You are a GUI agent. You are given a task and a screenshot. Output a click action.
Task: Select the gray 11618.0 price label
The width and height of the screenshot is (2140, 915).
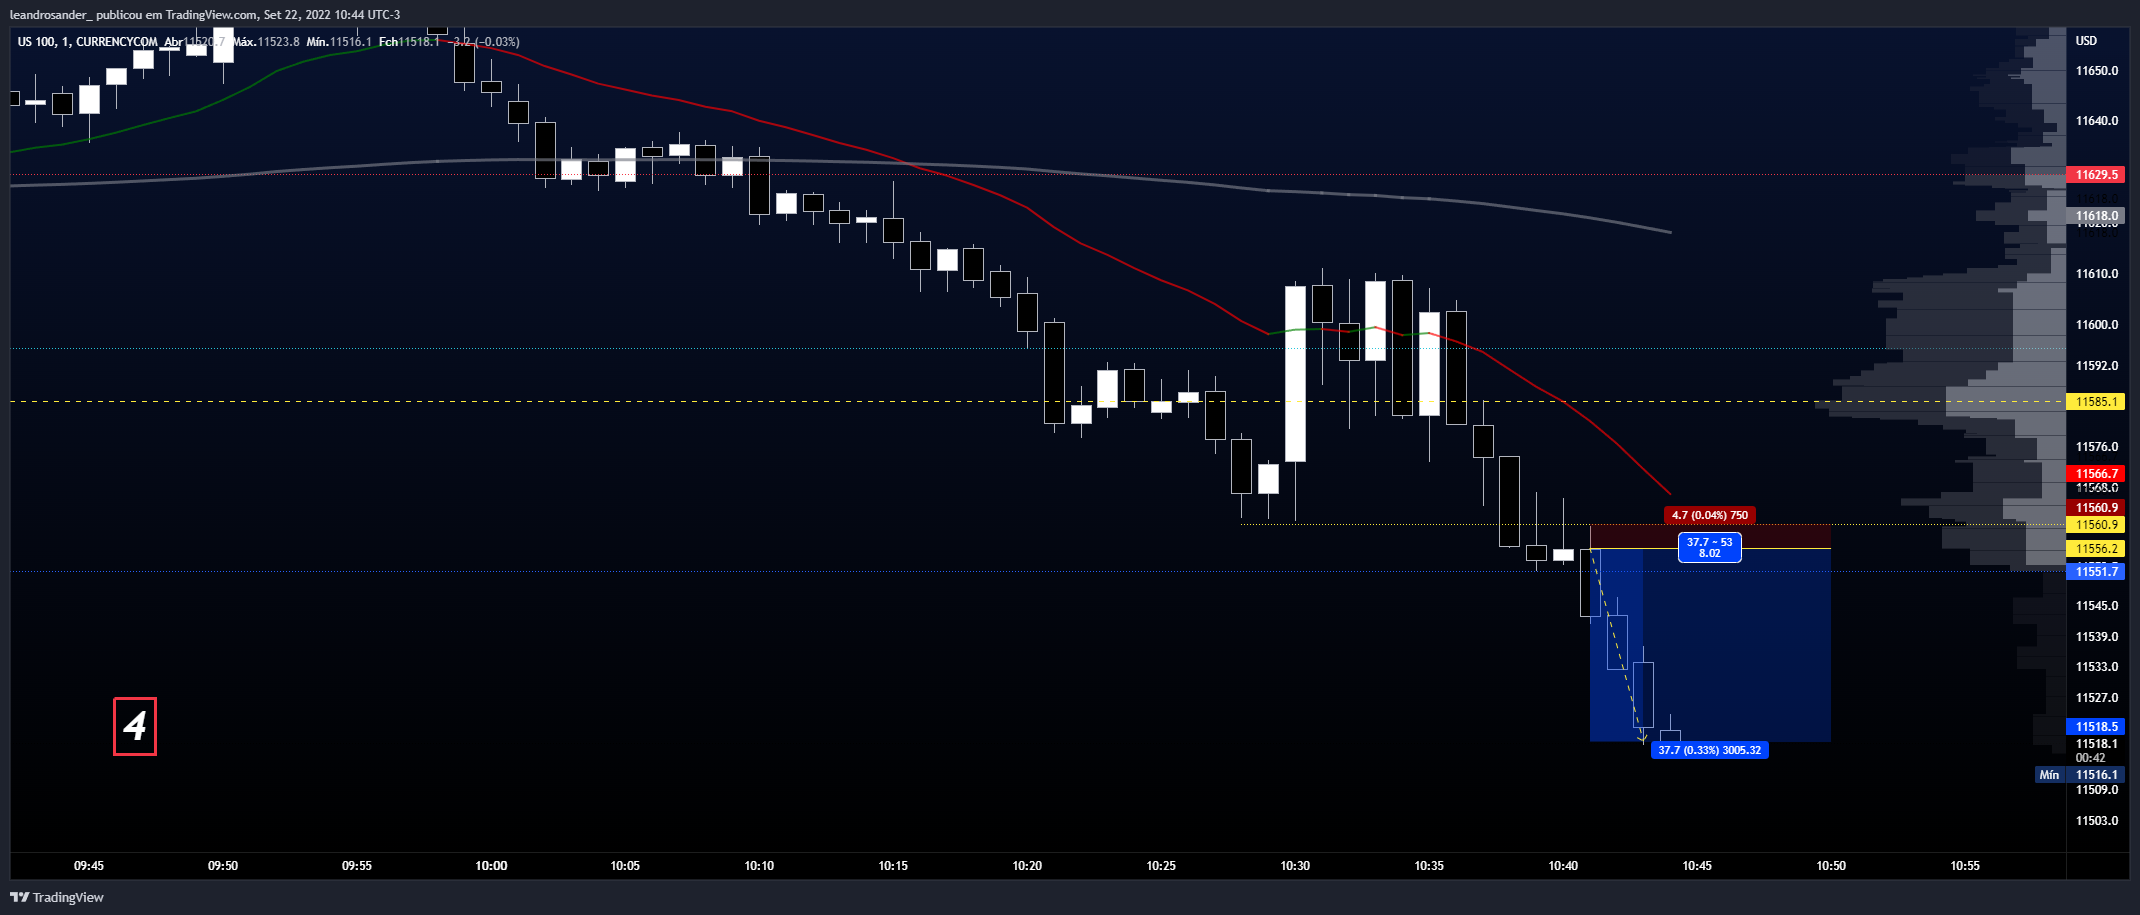(2096, 216)
